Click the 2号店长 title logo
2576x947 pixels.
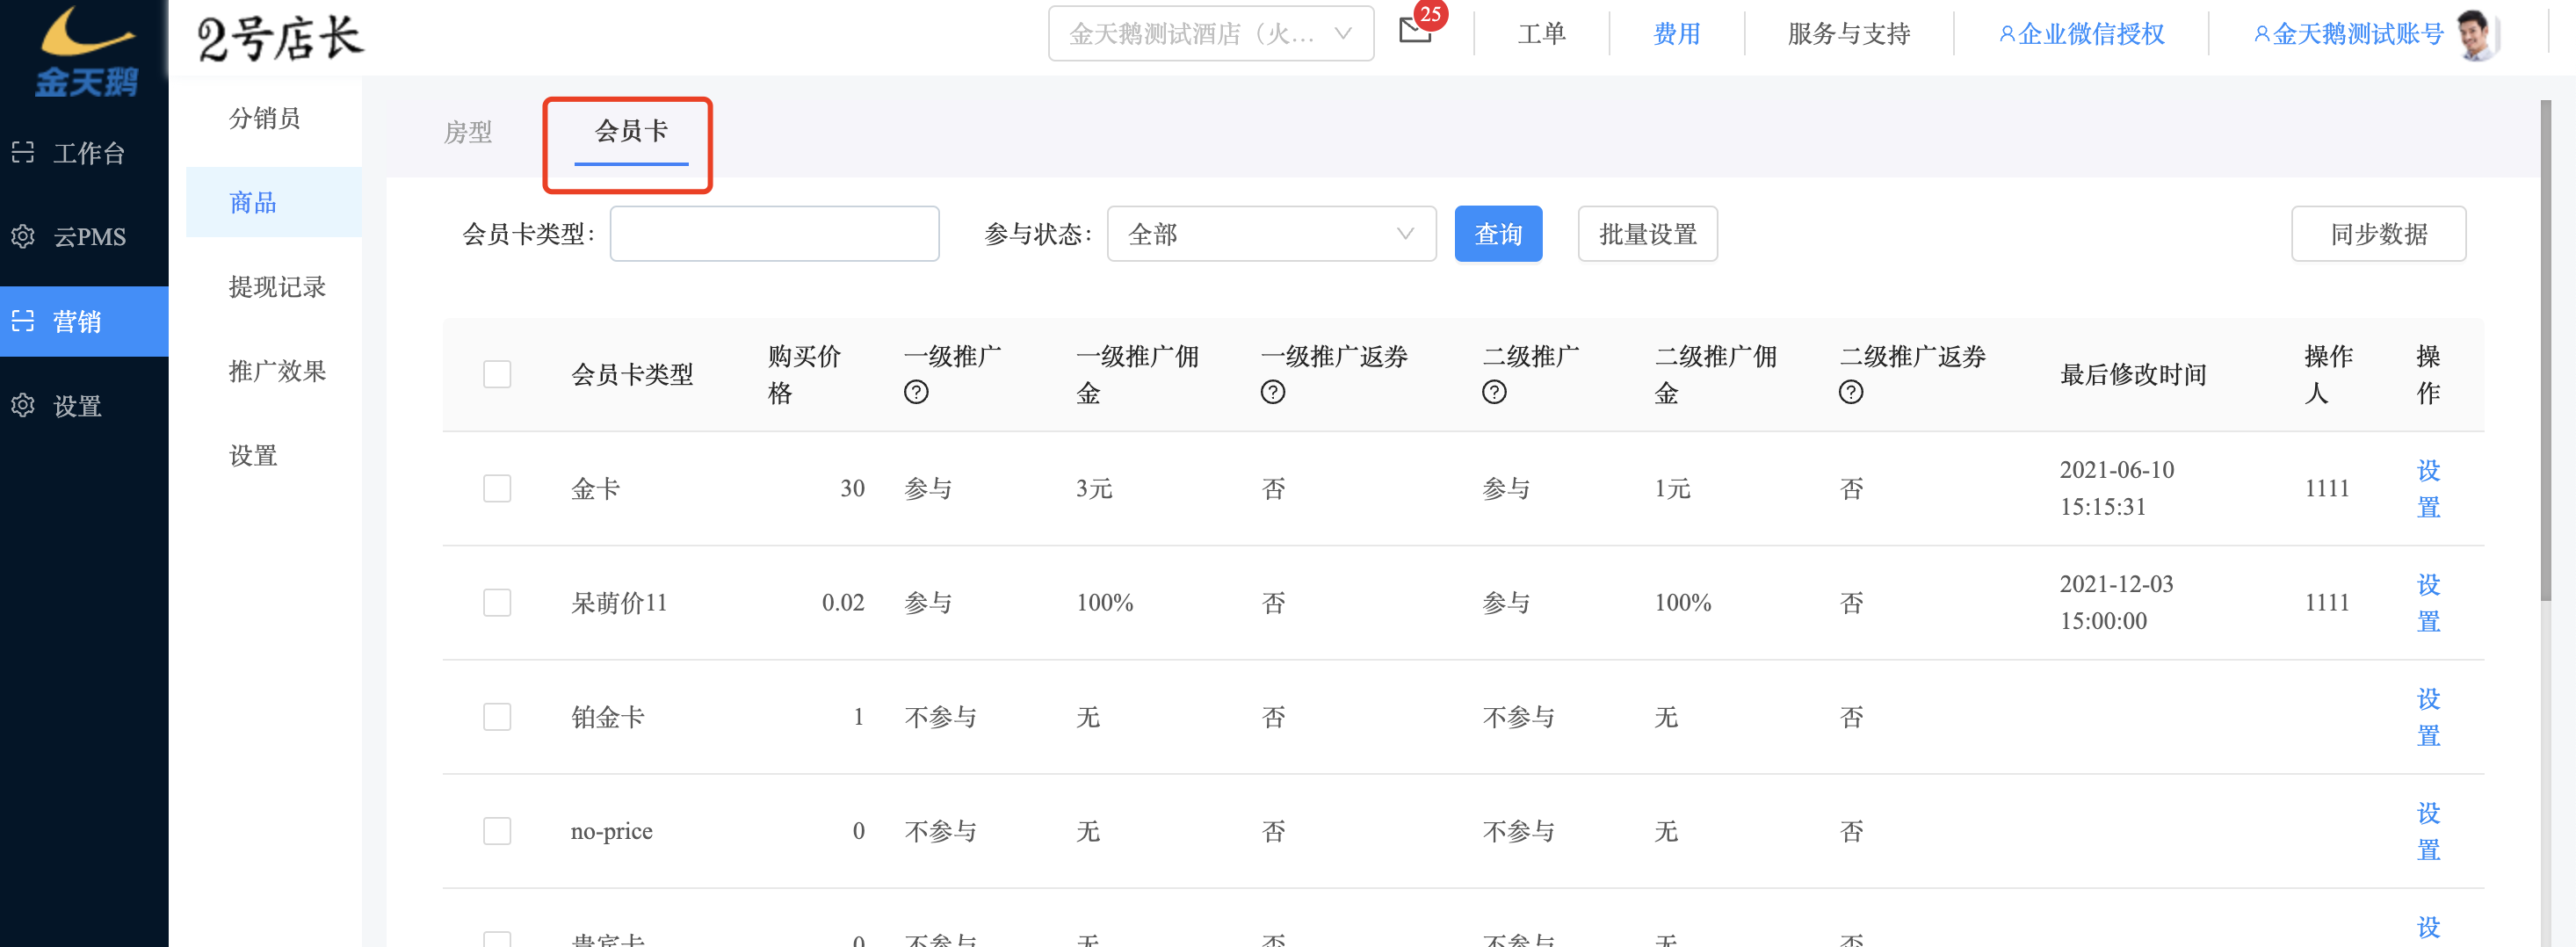click(x=281, y=38)
